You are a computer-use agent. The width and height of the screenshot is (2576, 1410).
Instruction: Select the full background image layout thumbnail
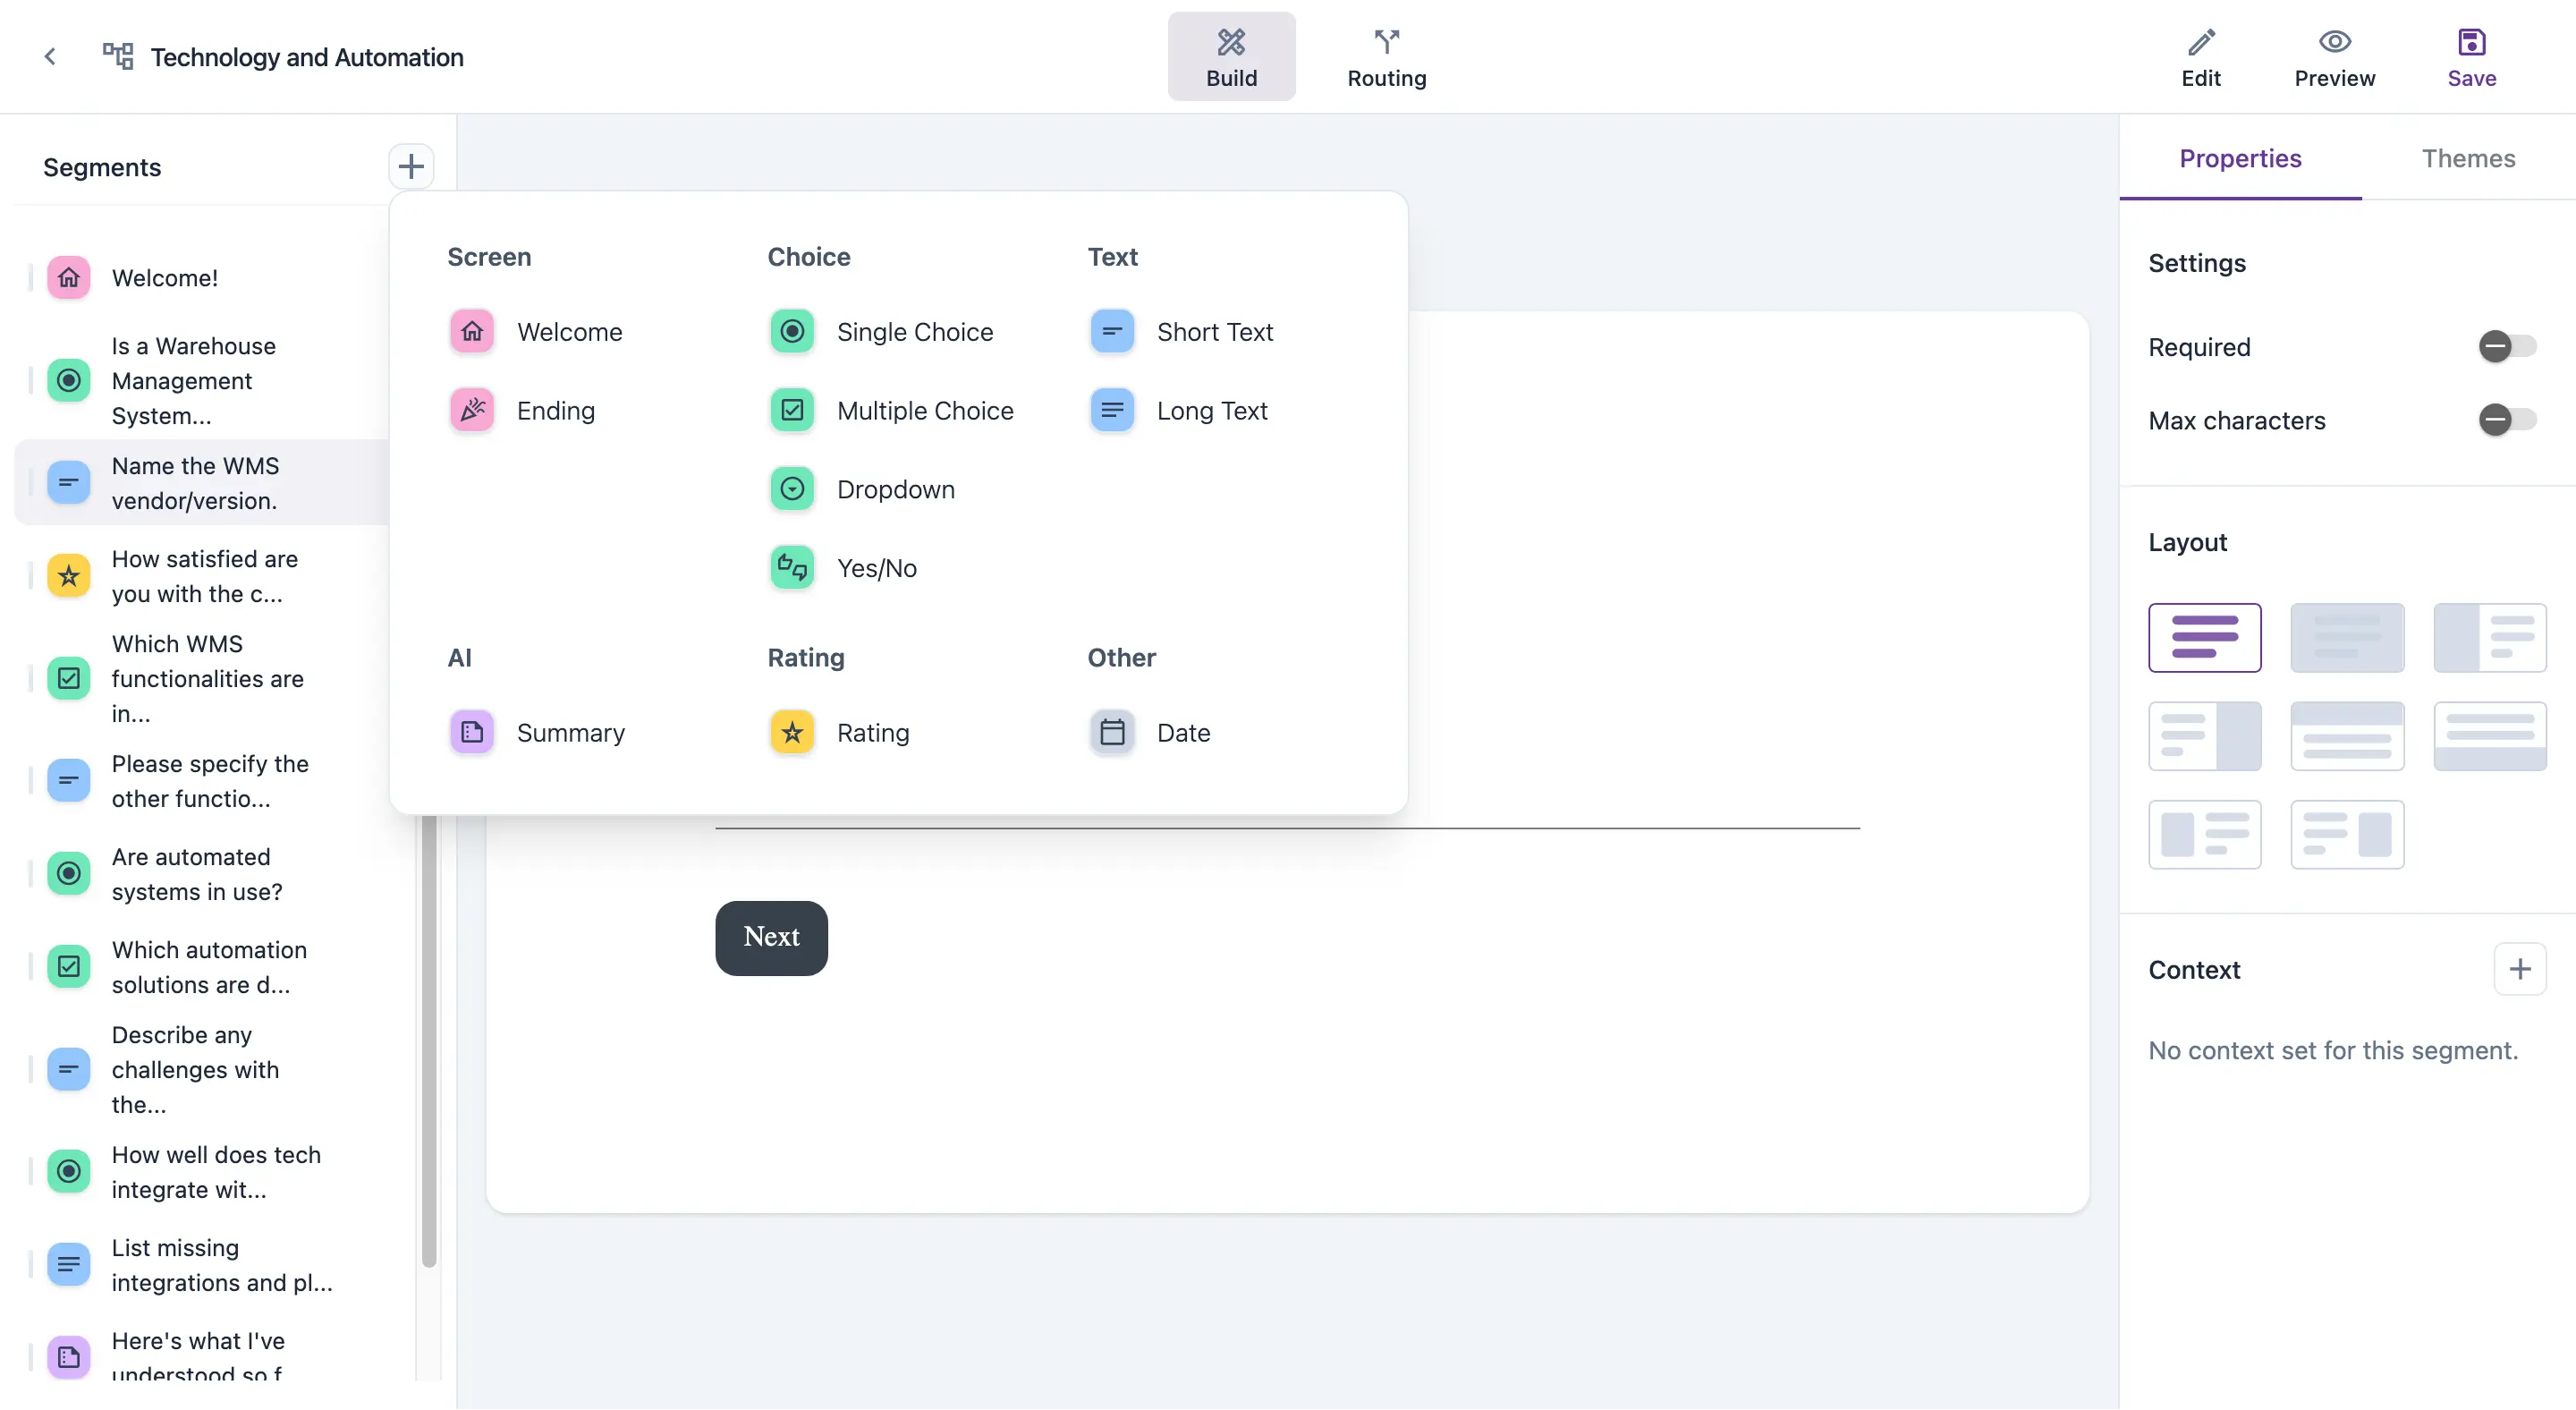2347,638
